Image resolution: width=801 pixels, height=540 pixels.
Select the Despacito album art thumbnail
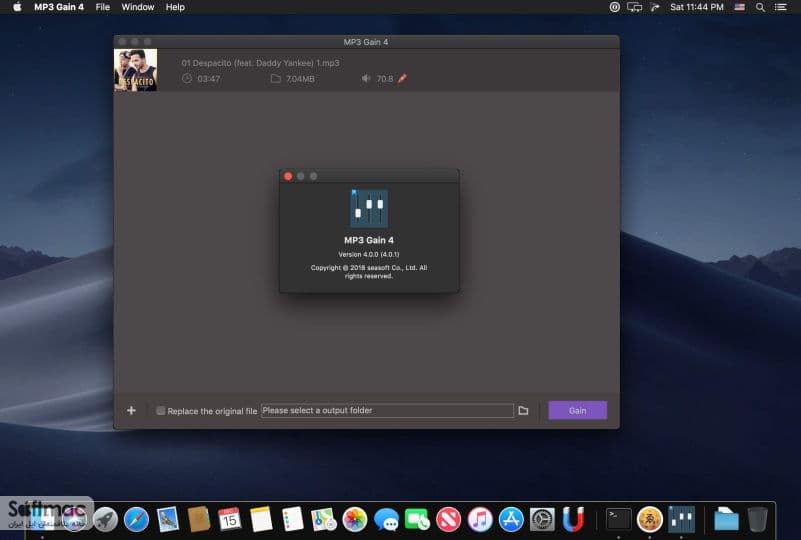point(136,70)
